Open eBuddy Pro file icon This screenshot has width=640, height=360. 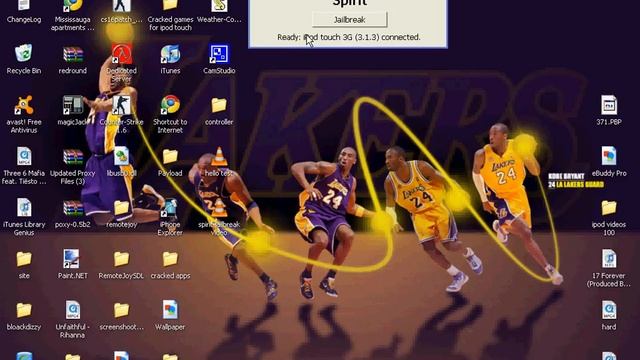(x=609, y=157)
